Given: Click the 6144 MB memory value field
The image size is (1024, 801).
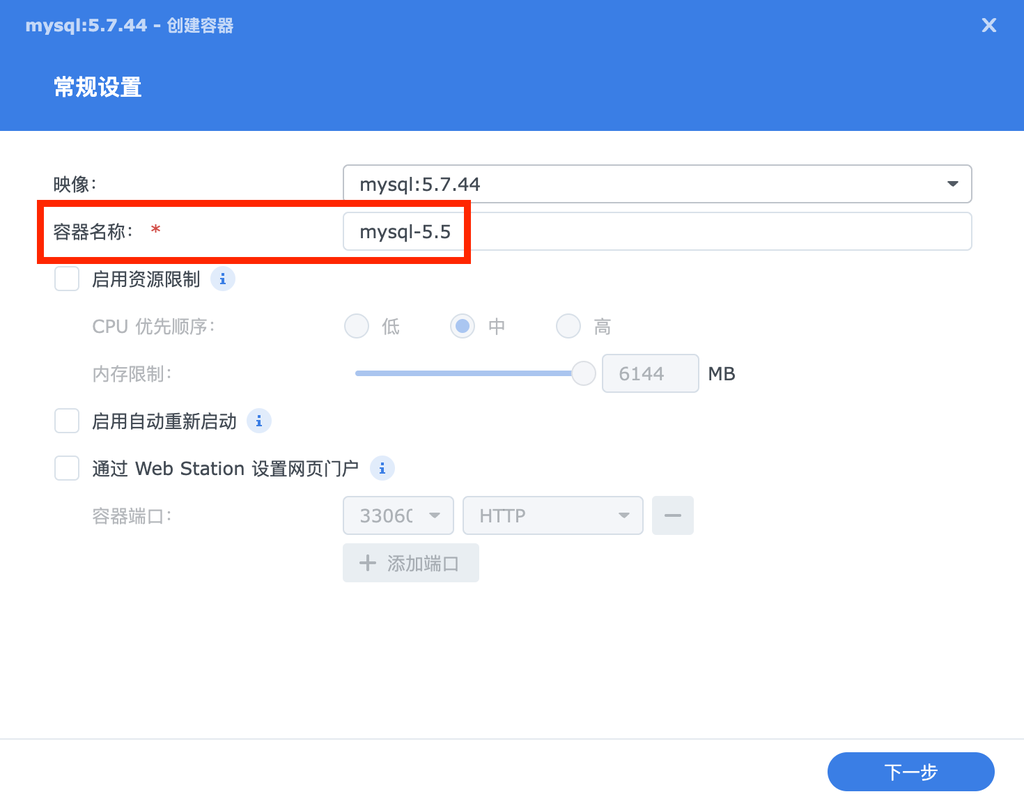Looking at the screenshot, I should (x=650, y=373).
